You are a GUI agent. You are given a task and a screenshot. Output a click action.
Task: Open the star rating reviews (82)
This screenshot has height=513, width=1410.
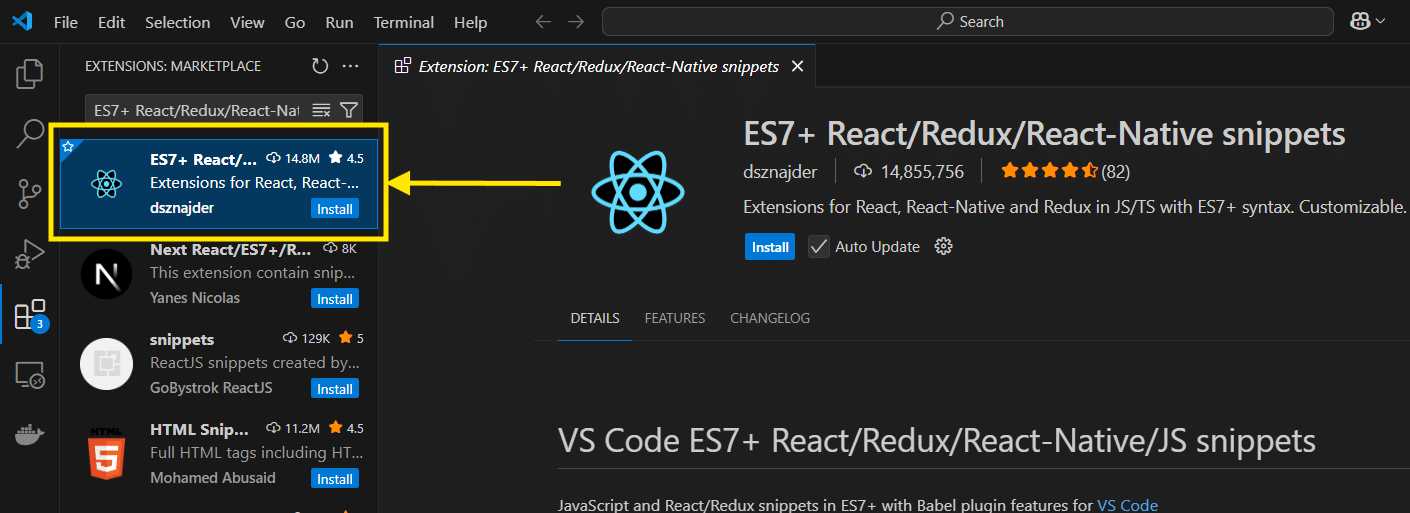[x=1066, y=172]
